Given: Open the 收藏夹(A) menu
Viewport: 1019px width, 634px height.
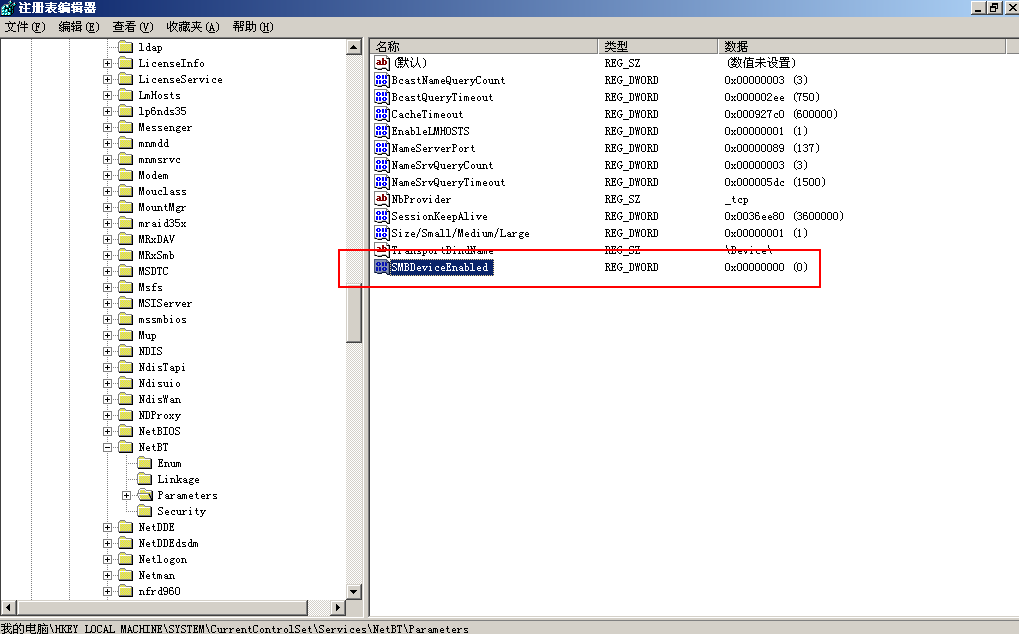Looking at the screenshot, I should (x=190, y=27).
